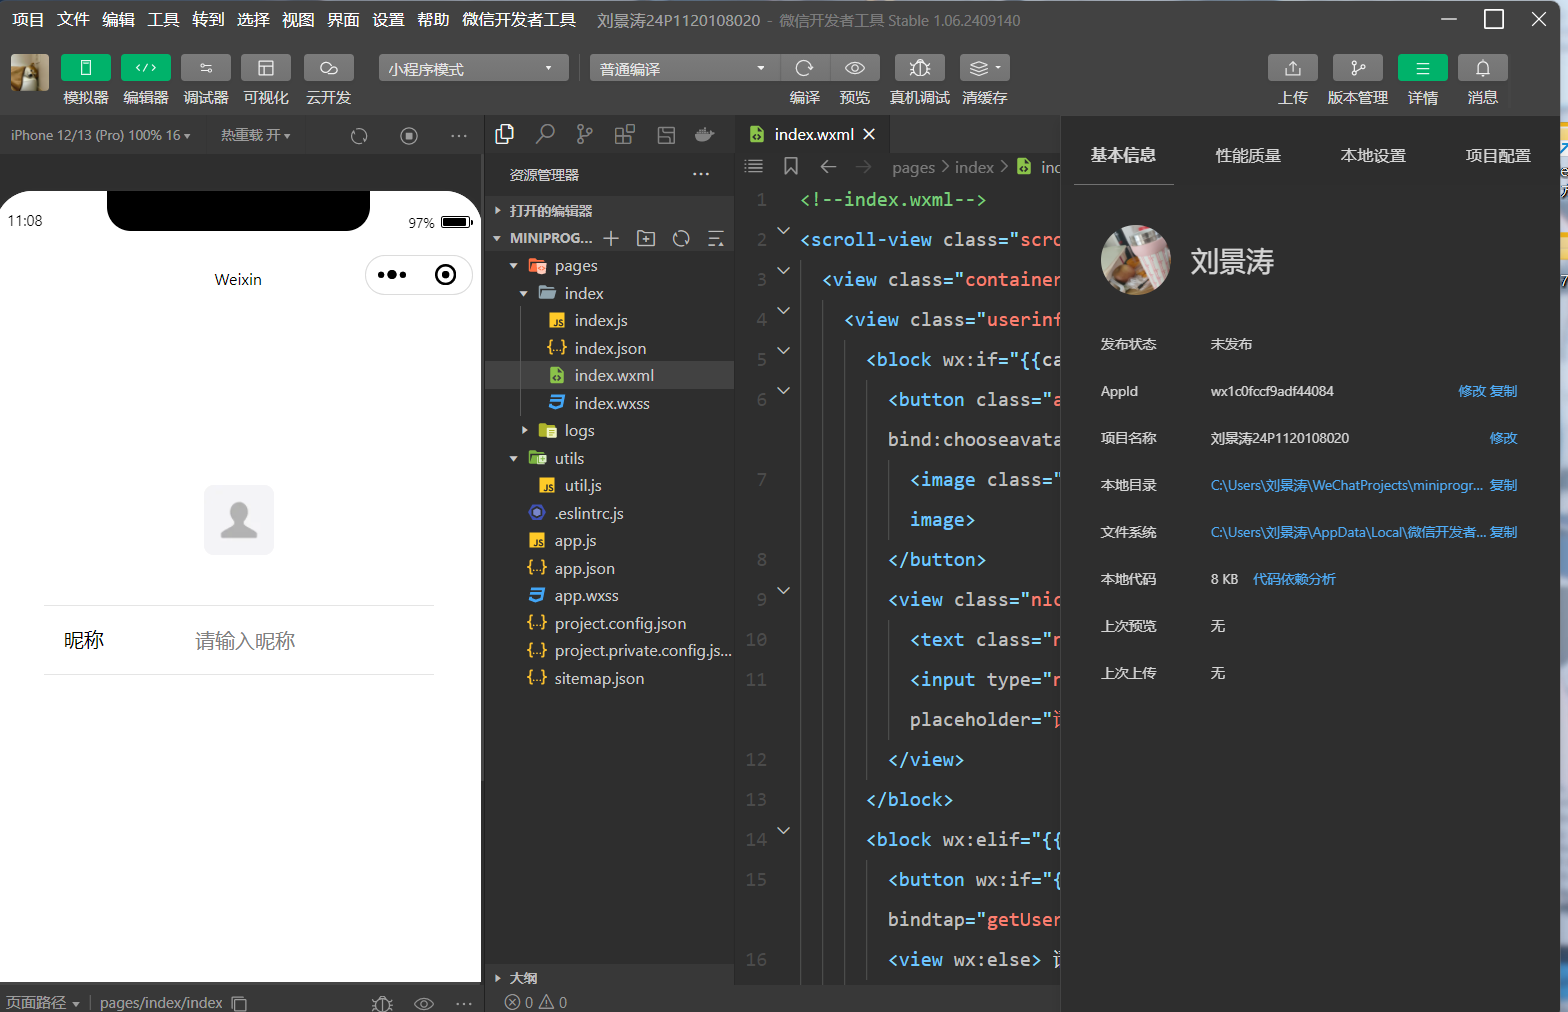This screenshot has height=1012, width=1568.
Task: Open 云开发 cloud development
Action: pos(329,68)
